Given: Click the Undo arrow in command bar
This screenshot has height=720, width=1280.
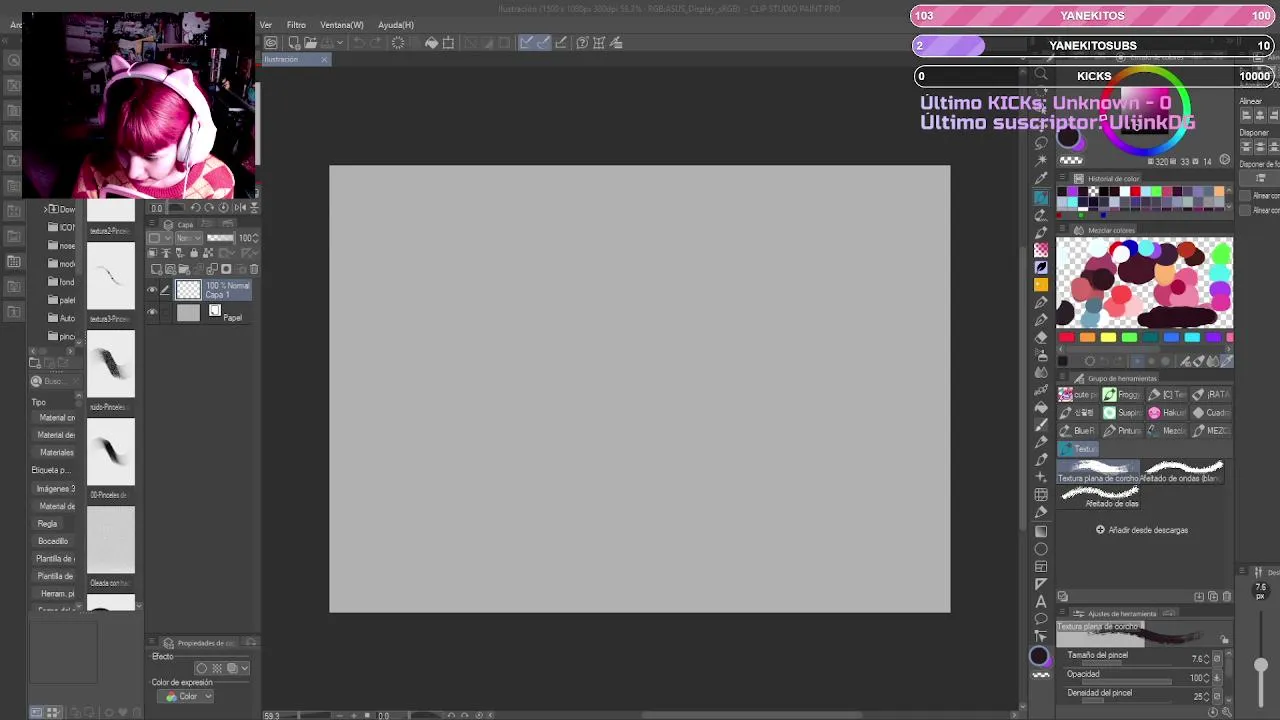Looking at the screenshot, I should [359, 42].
